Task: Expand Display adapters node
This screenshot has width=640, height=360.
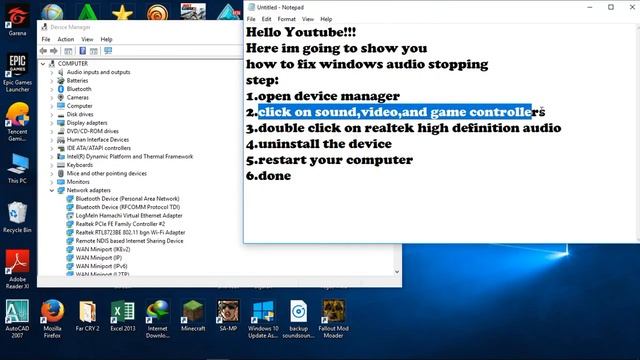Action: coord(52,123)
